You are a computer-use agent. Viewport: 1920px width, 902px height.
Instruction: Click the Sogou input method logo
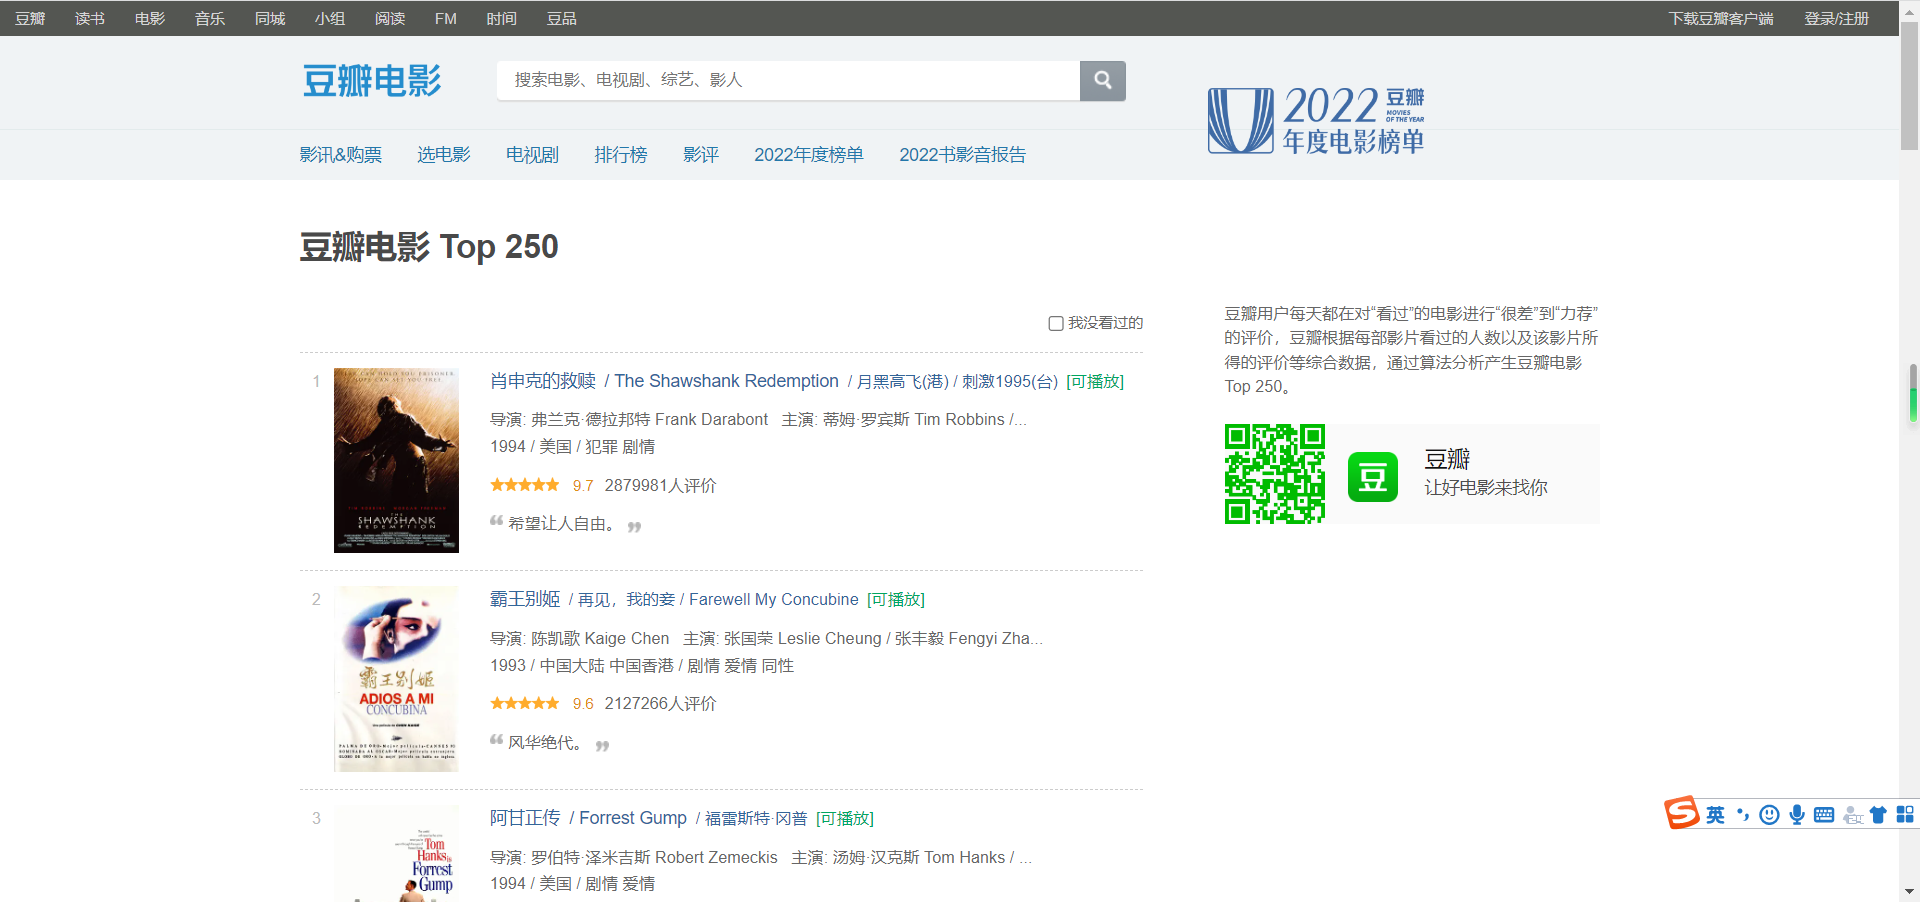[x=1681, y=813]
